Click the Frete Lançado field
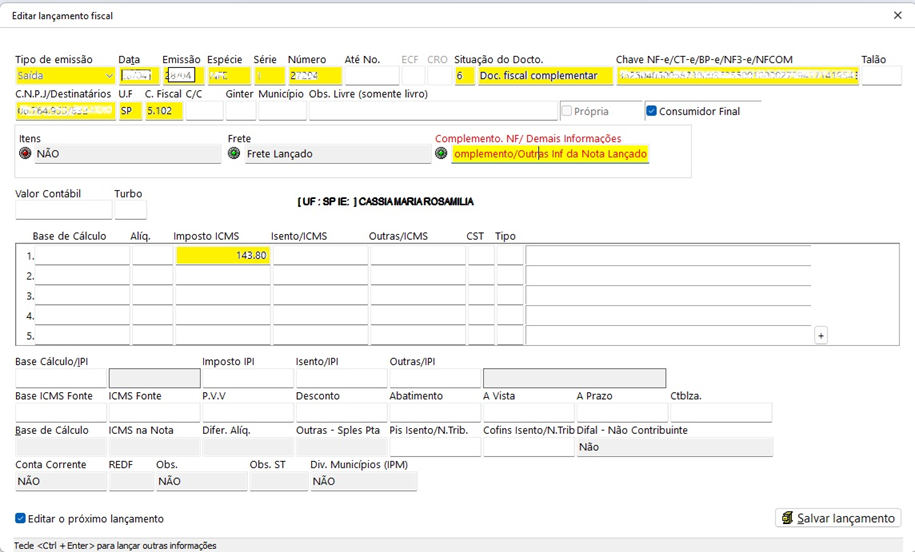 click(x=338, y=154)
